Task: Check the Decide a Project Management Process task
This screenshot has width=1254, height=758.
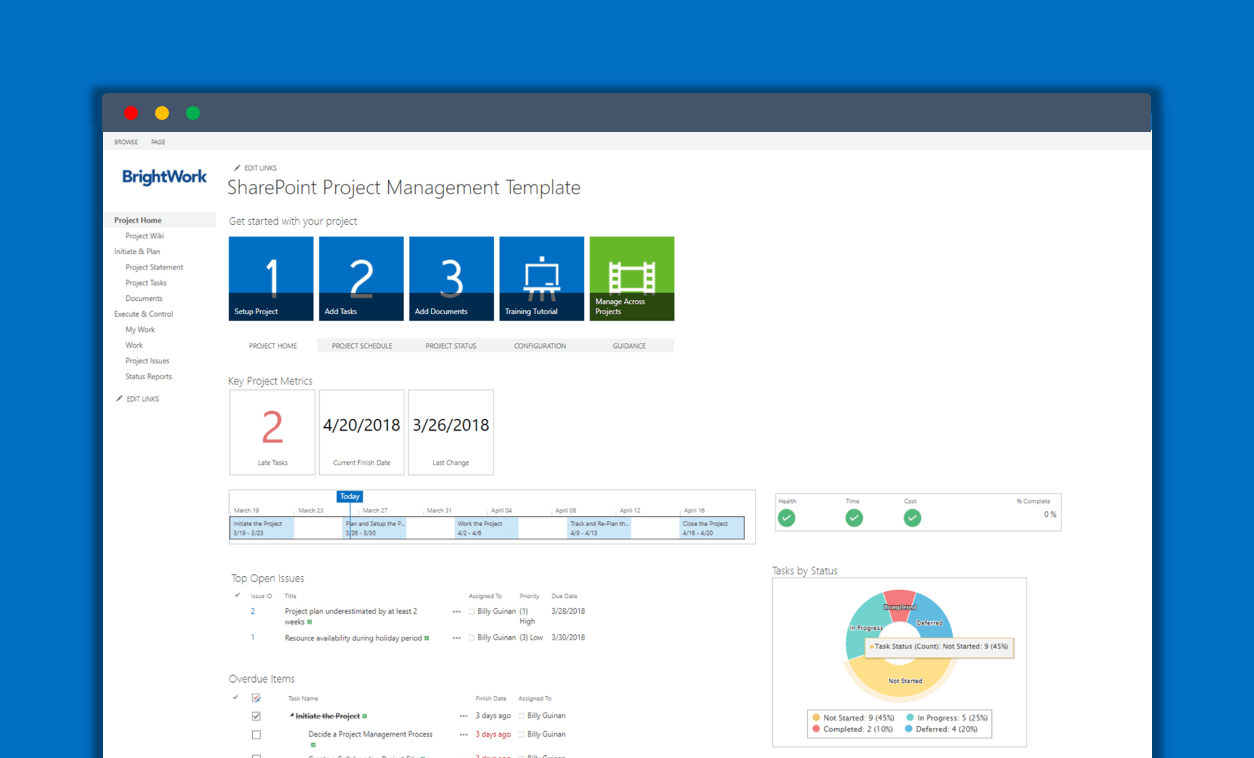Action: (256, 734)
